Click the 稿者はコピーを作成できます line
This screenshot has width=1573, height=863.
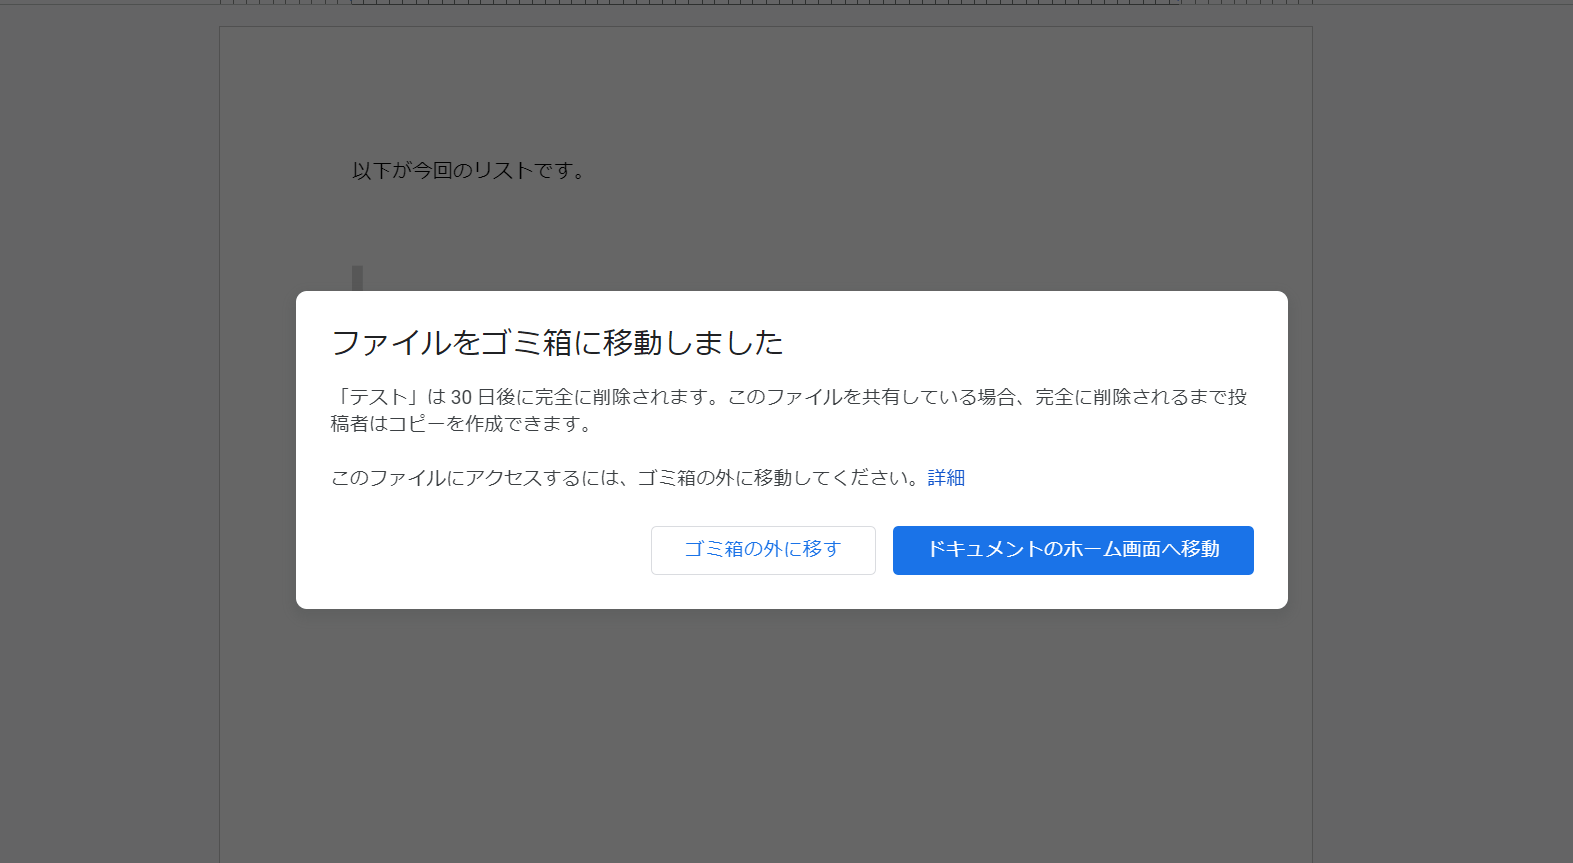click(x=462, y=424)
